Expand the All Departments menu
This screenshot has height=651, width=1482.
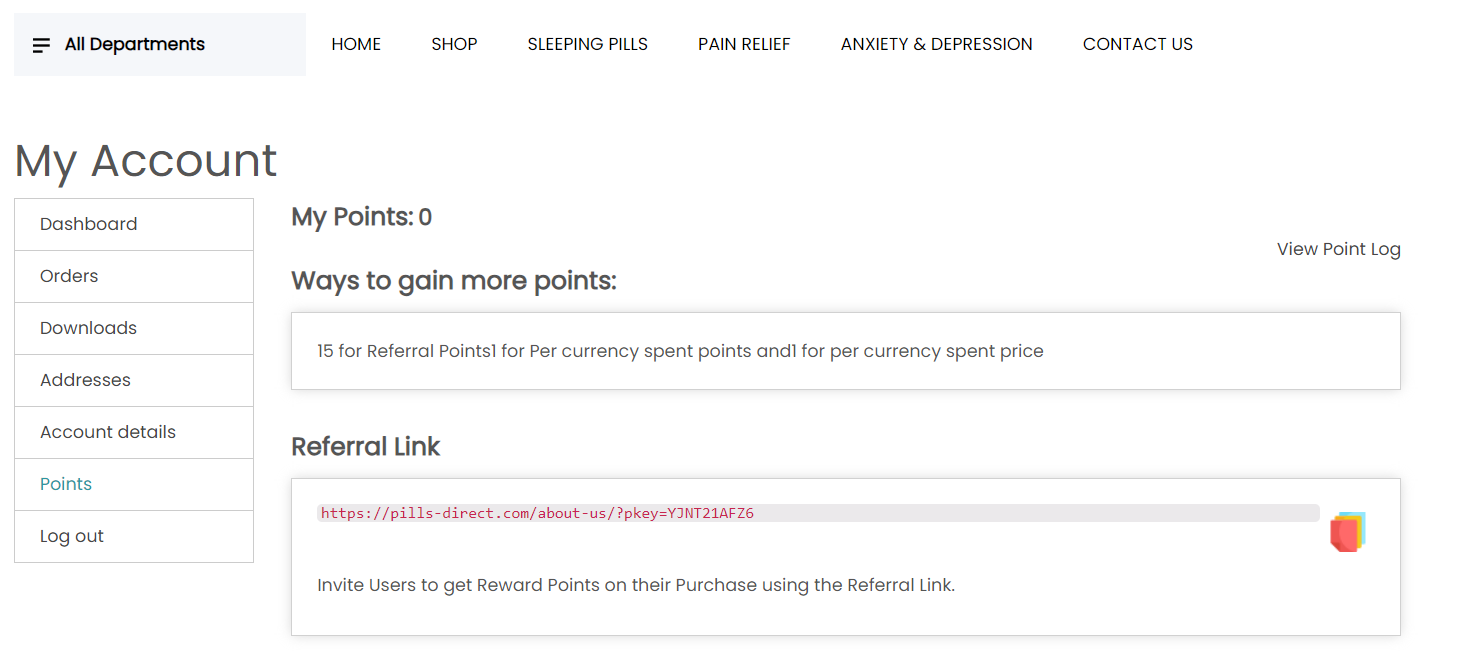coord(160,44)
